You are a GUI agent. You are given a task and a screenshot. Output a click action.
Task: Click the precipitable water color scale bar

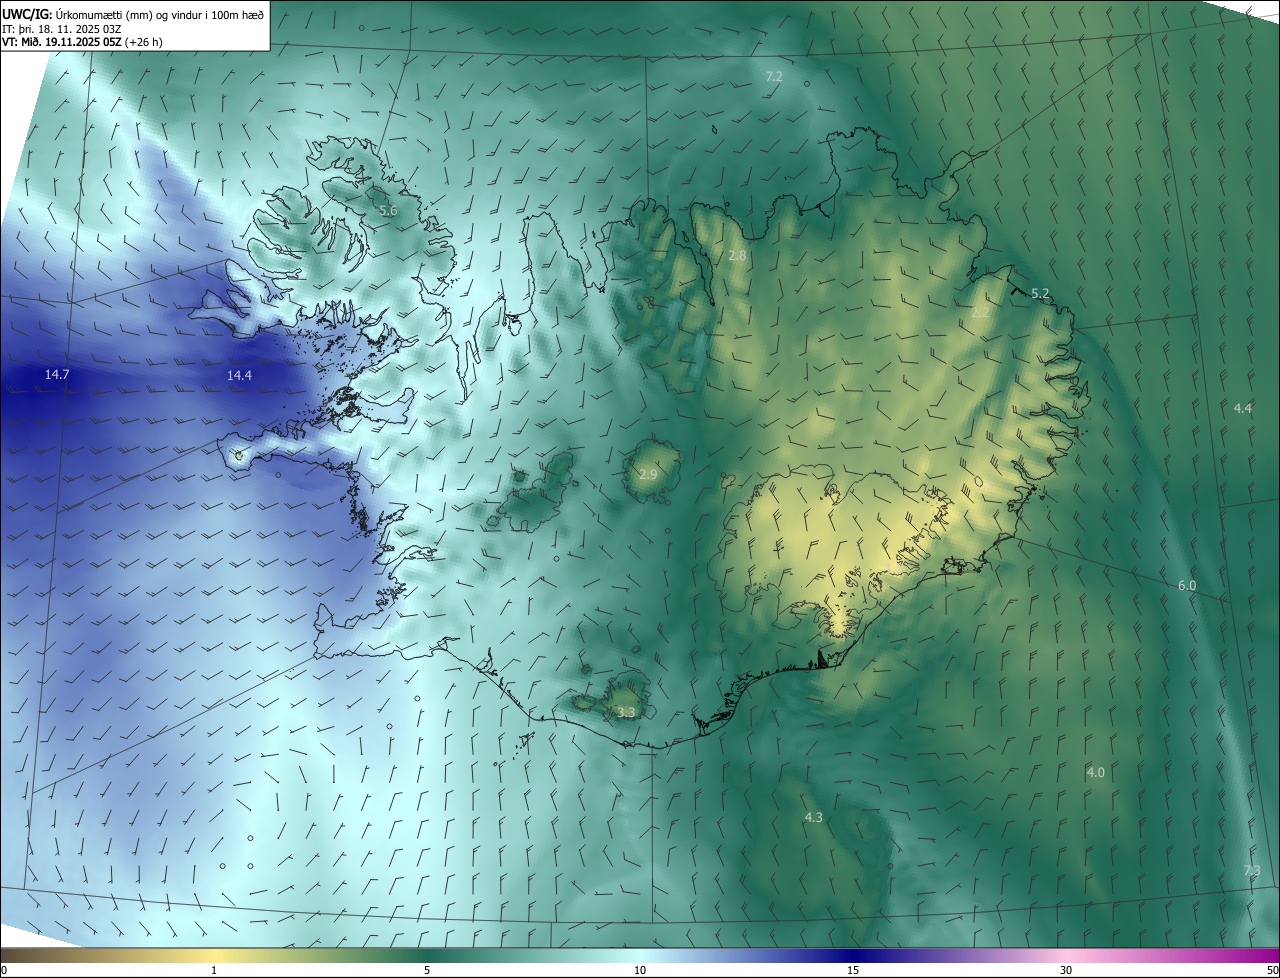640,955
